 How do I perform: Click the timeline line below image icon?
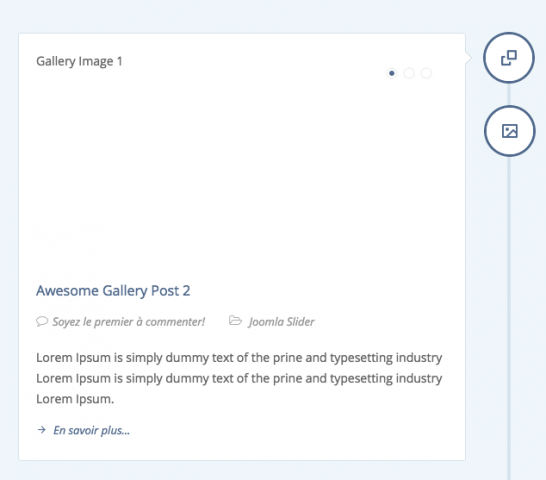click(x=509, y=317)
